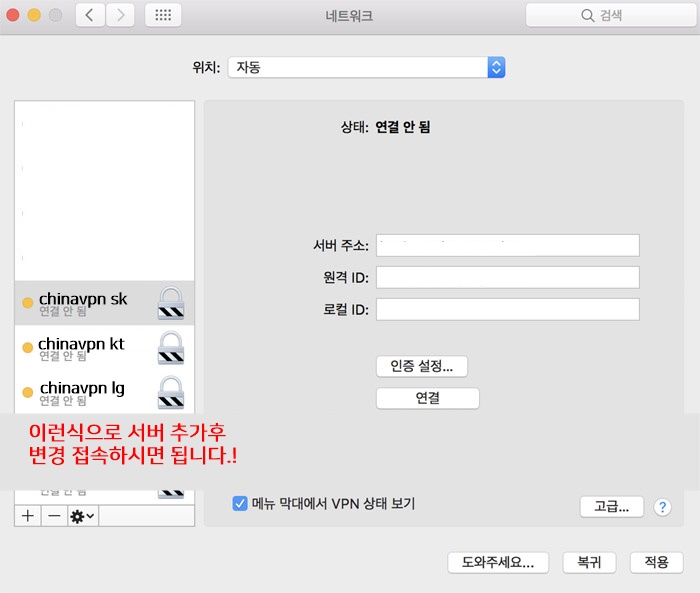
Task: Remove service with the minus icon
Action: 54,515
